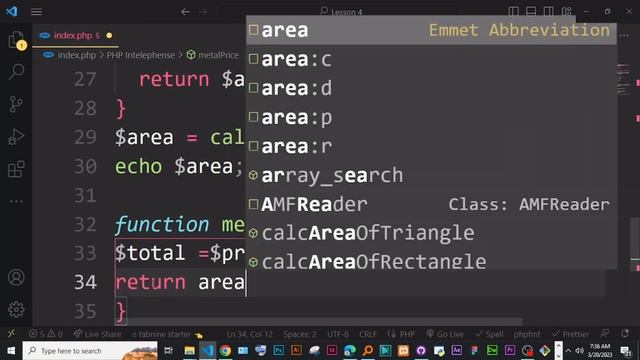Open the Windows Start menu

point(11,351)
